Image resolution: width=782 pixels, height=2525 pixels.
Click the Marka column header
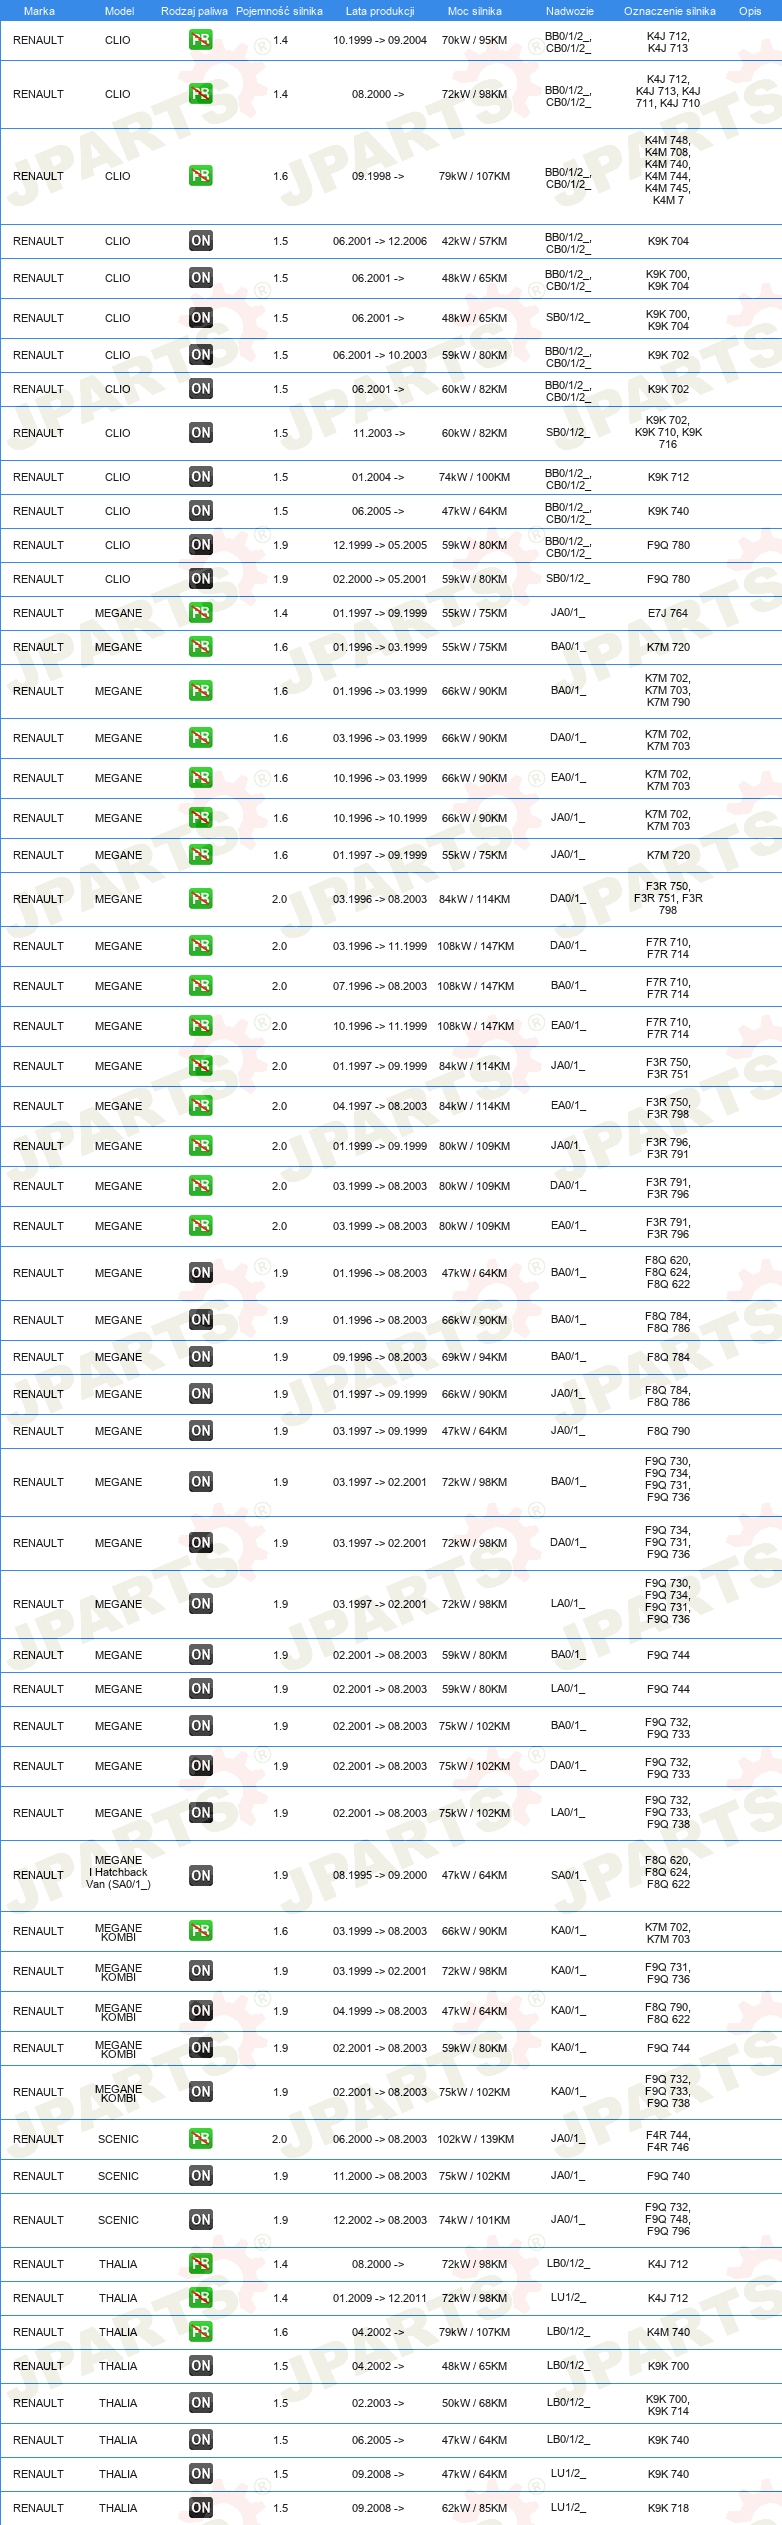39,11
